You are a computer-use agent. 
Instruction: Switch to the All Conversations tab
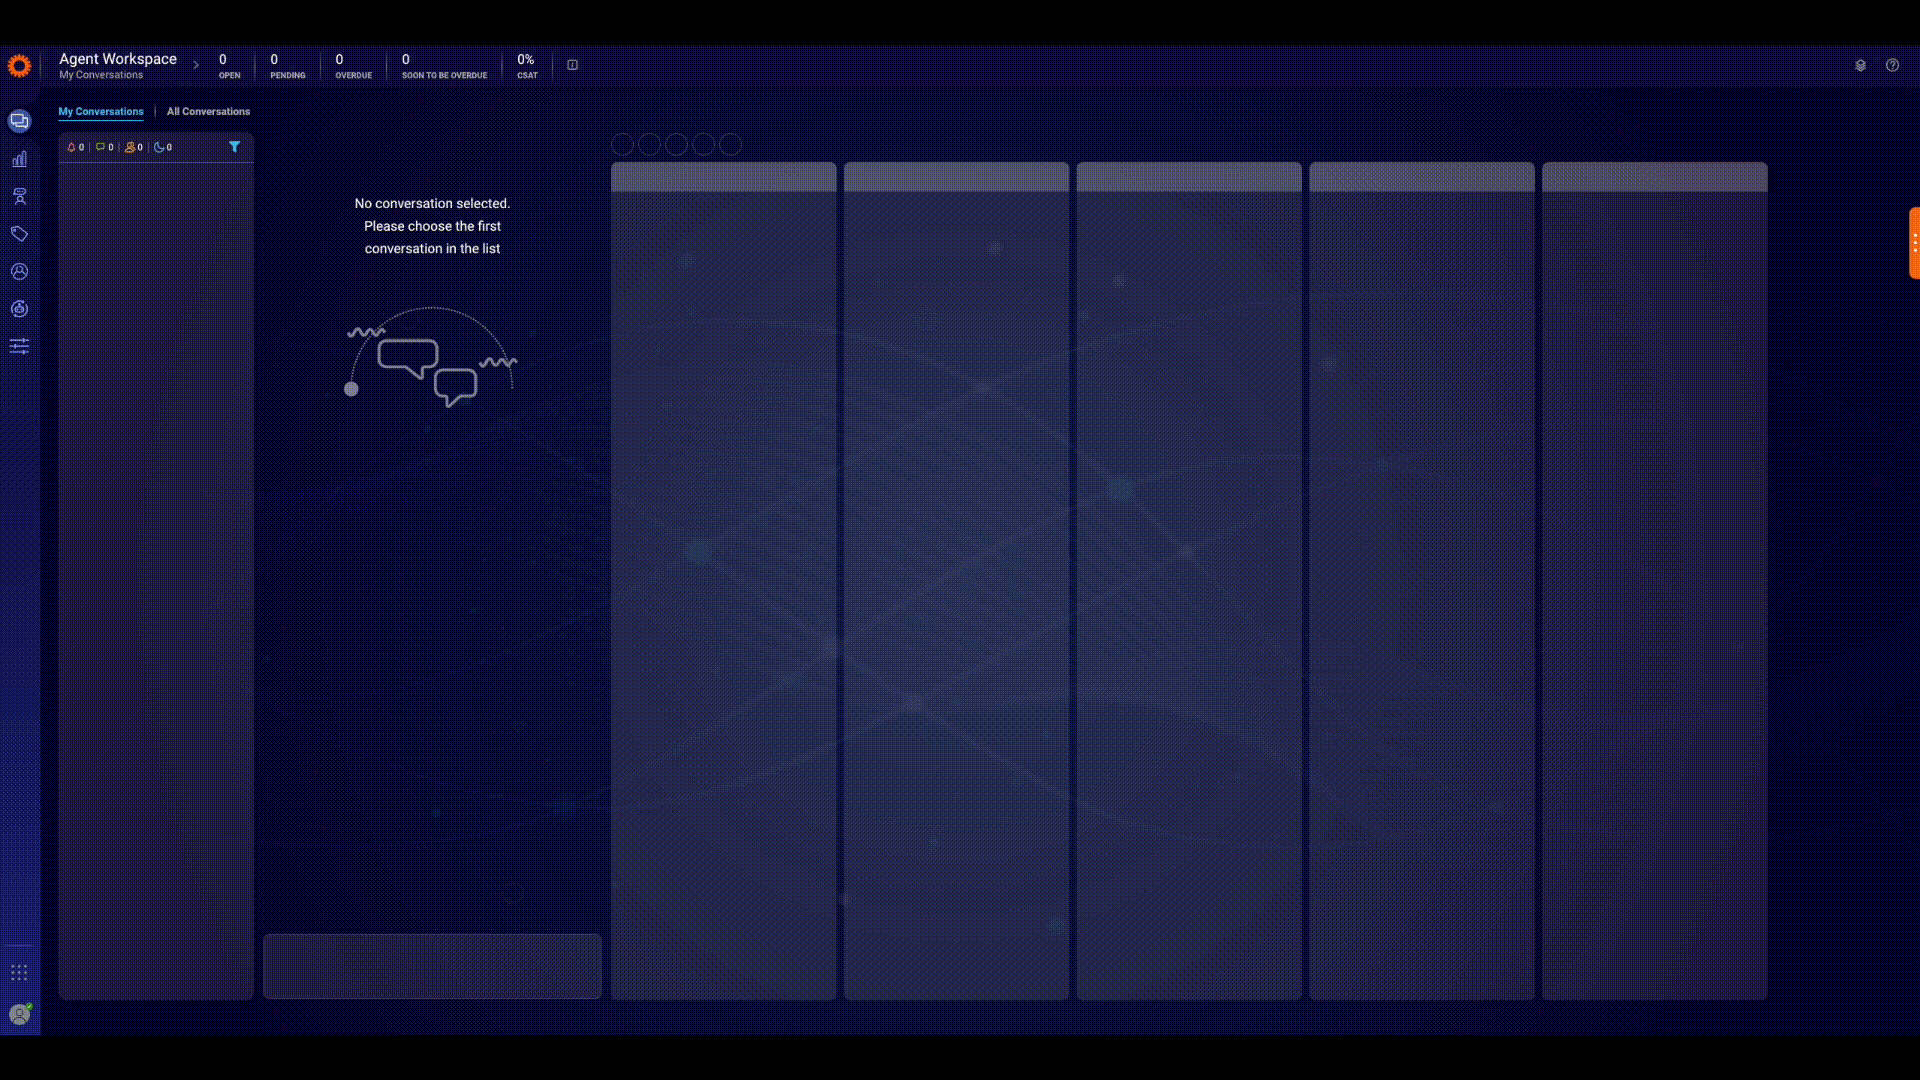[x=208, y=111]
